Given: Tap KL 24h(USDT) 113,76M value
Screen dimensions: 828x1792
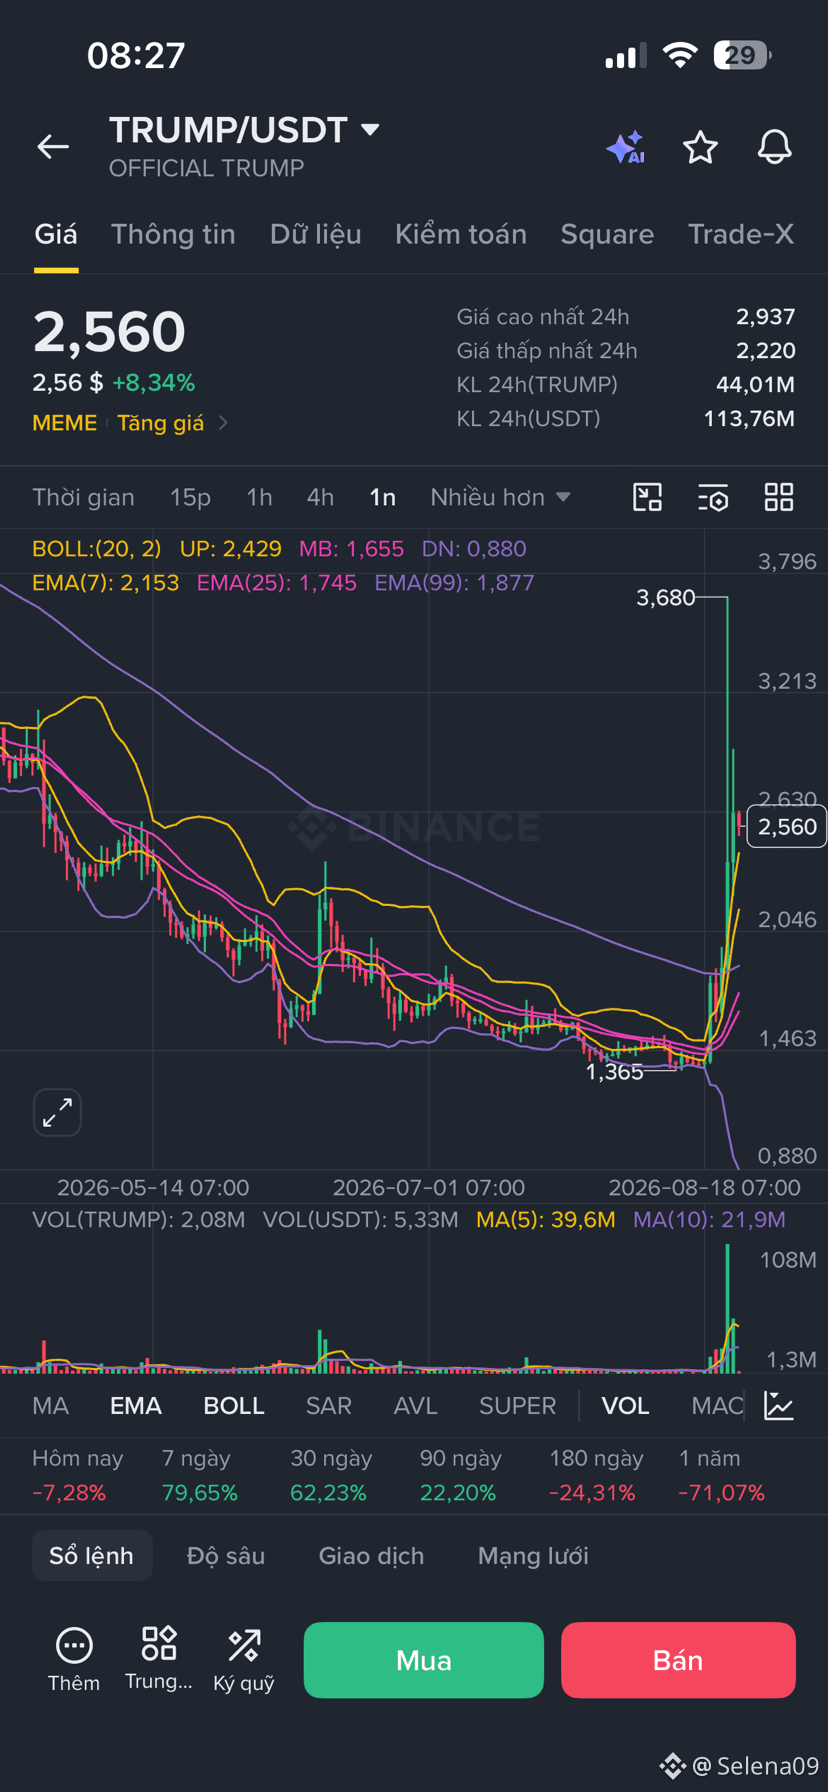Looking at the screenshot, I should pos(749,418).
